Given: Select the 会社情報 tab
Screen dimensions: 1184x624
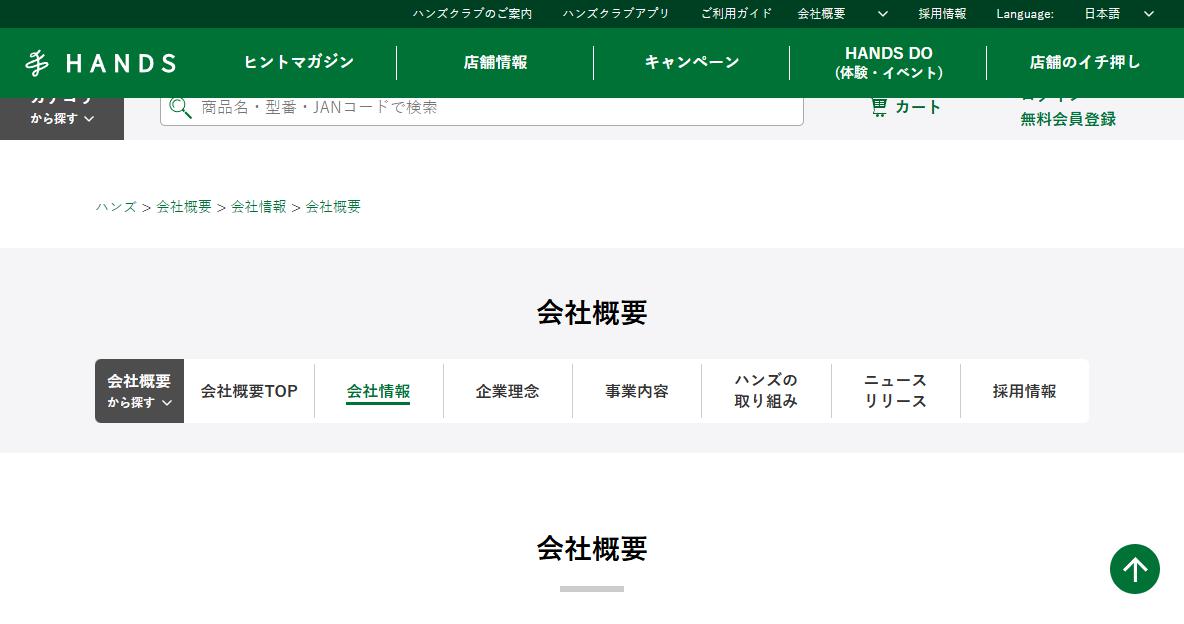Looking at the screenshot, I should [x=378, y=391].
